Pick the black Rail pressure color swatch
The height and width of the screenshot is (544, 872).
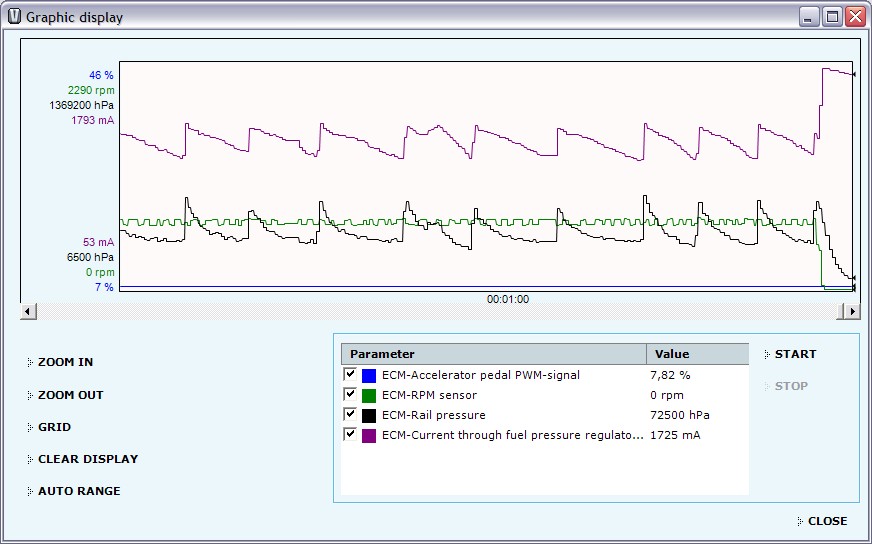tap(369, 415)
